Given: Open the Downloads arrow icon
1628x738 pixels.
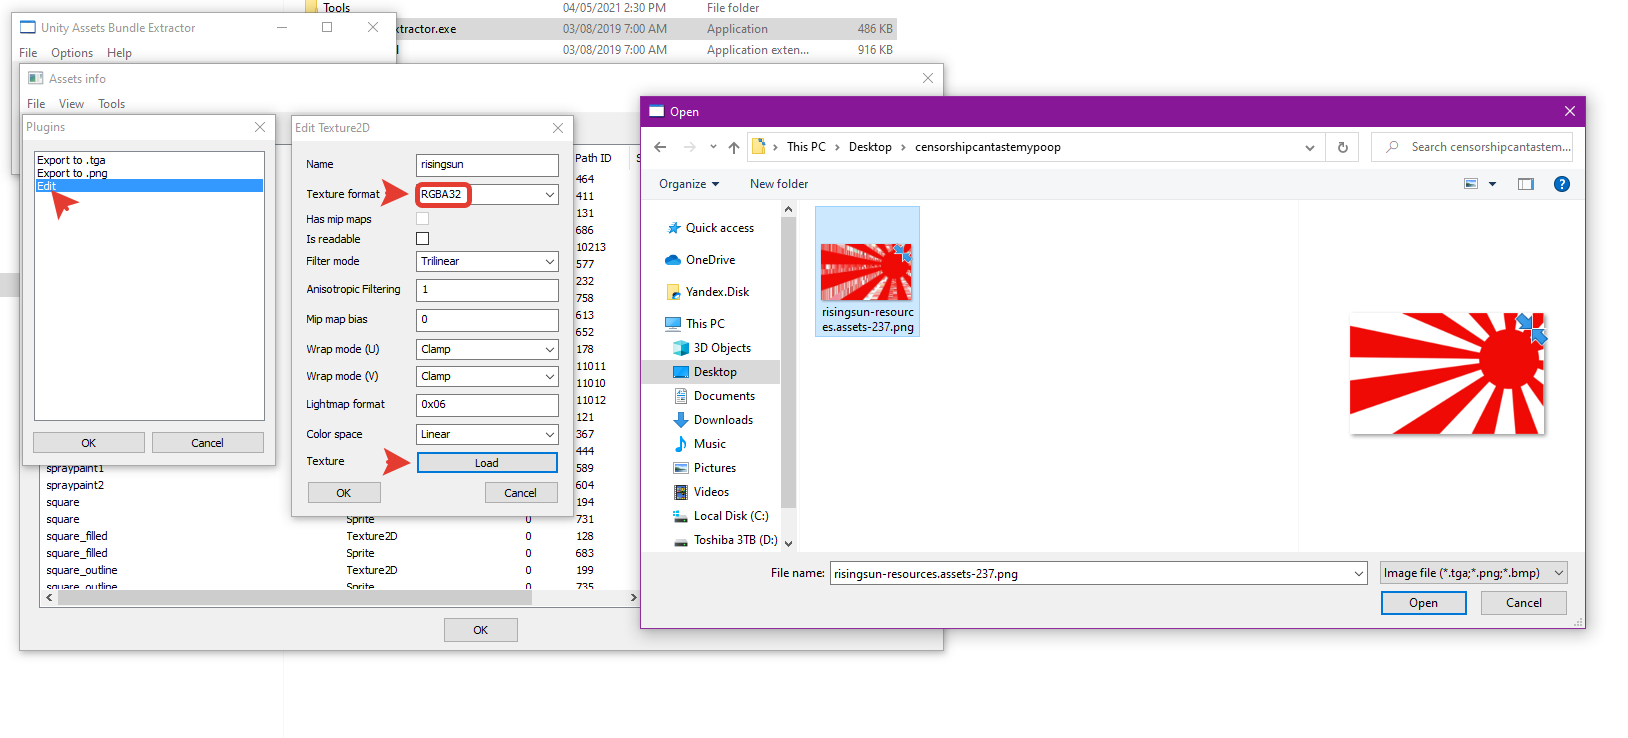Looking at the screenshot, I should [x=681, y=420].
